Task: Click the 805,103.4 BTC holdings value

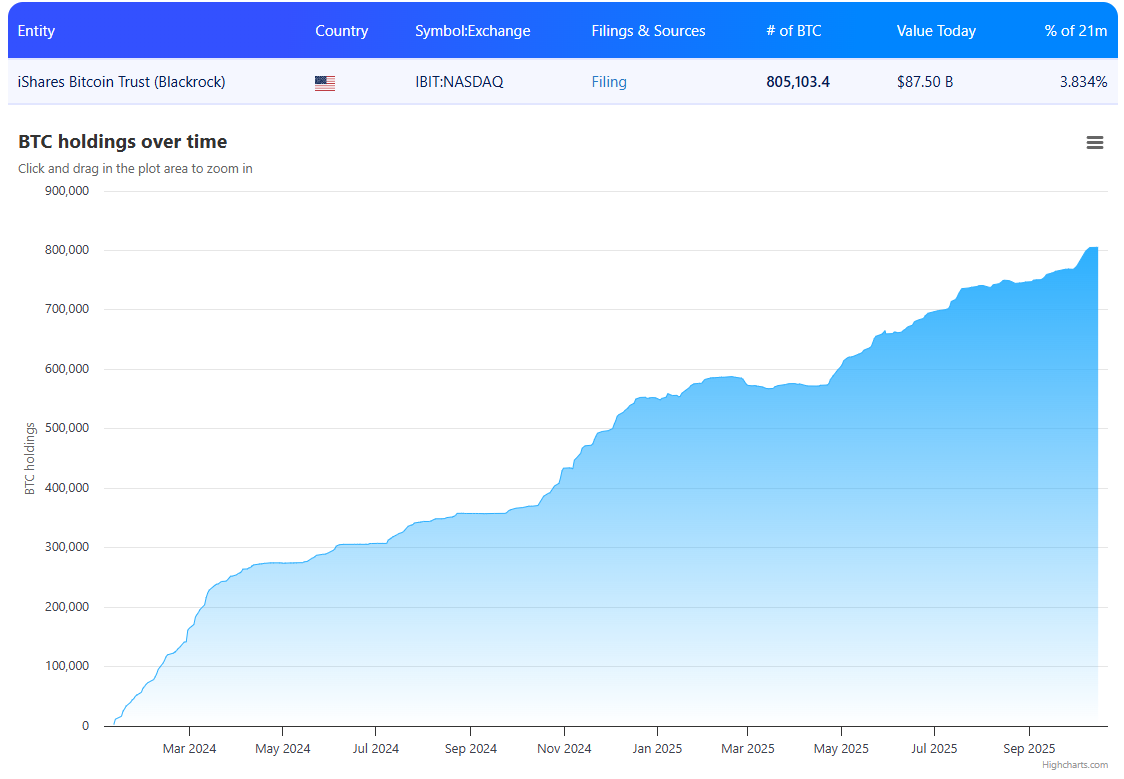Action: (x=797, y=82)
